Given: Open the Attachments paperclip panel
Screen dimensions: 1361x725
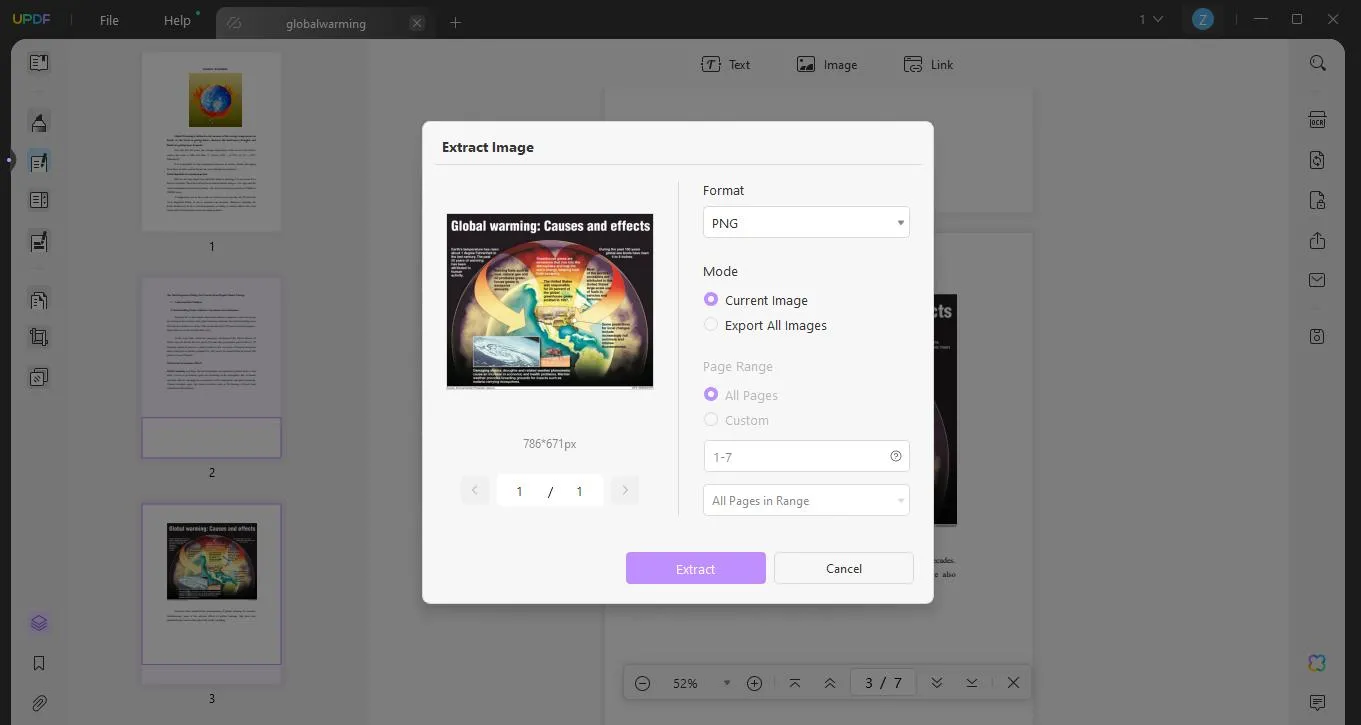Looking at the screenshot, I should pyautogui.click(x=39, y=703).
